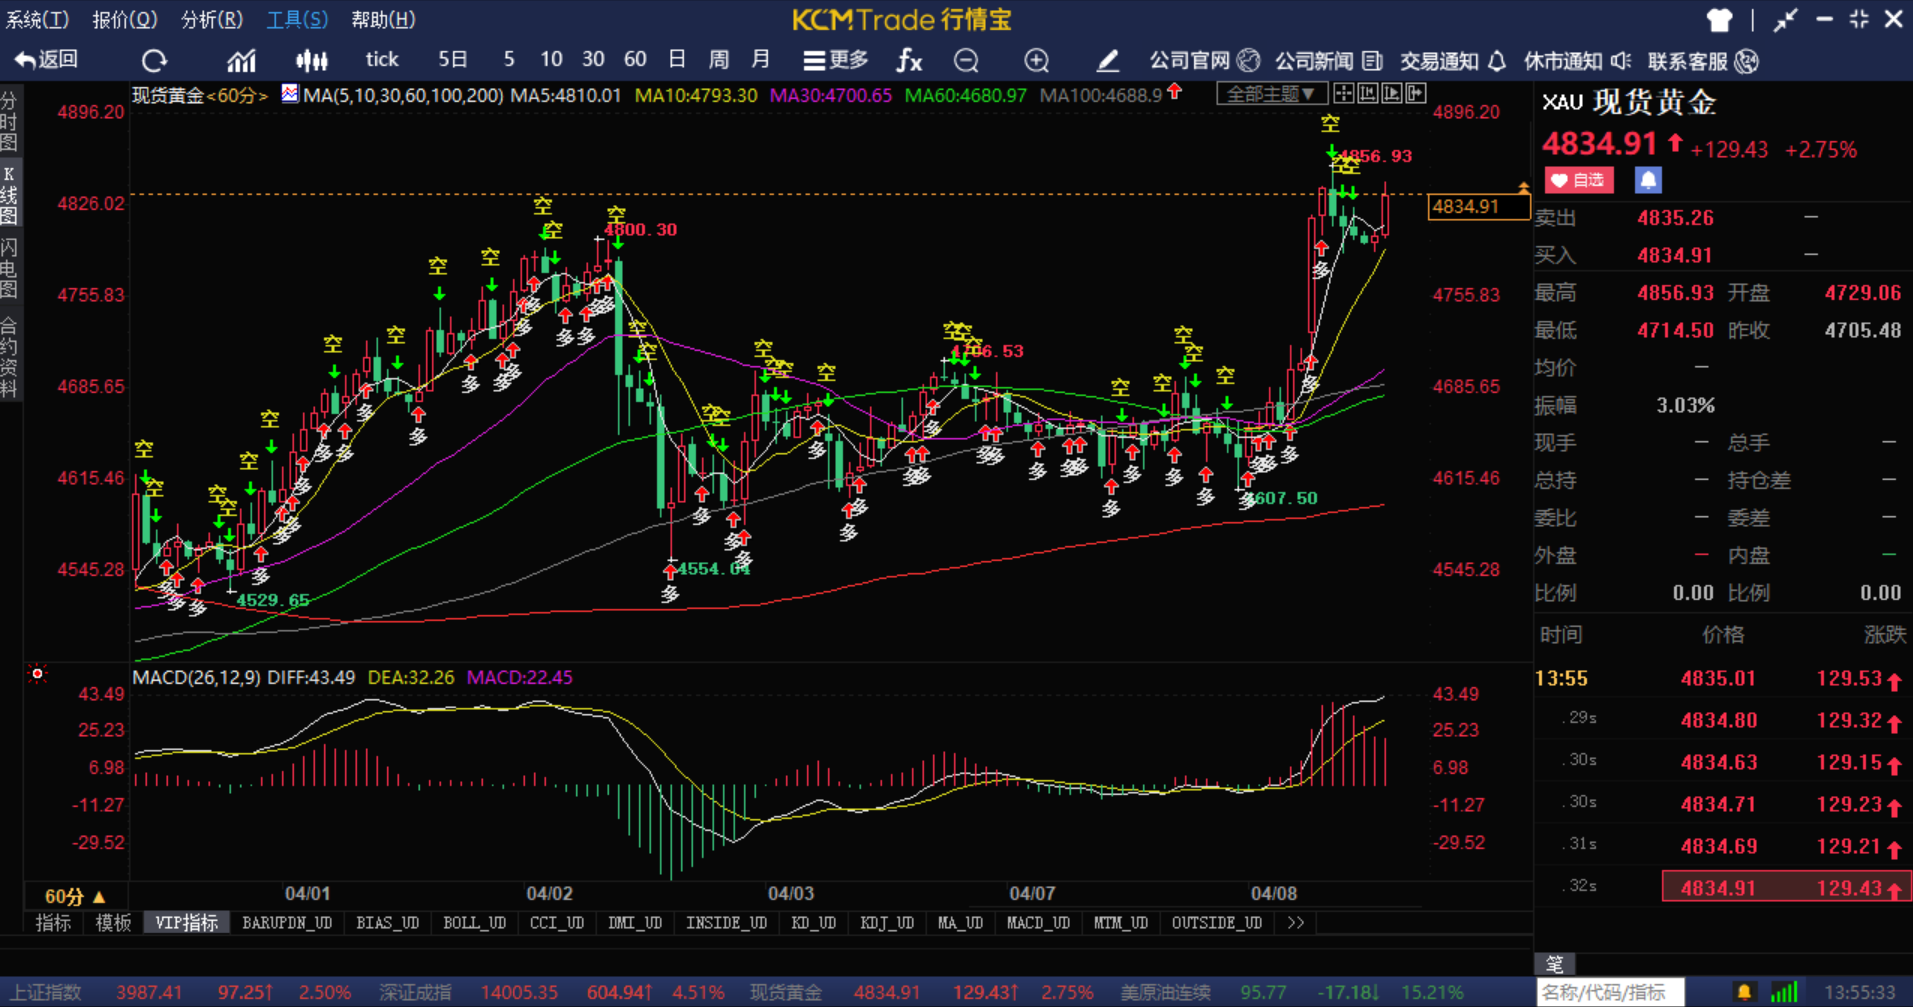
Task: Select the CCI_UD indicator
Action: (x=557, y=923)
